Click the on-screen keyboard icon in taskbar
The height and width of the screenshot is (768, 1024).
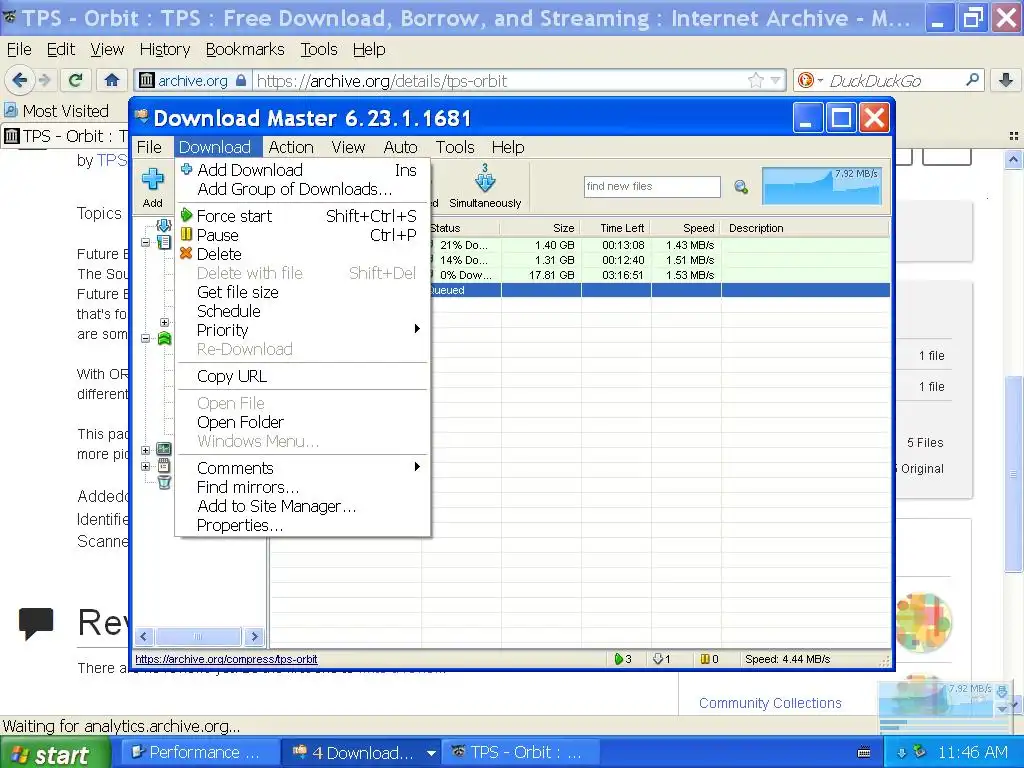pos(863,753)
